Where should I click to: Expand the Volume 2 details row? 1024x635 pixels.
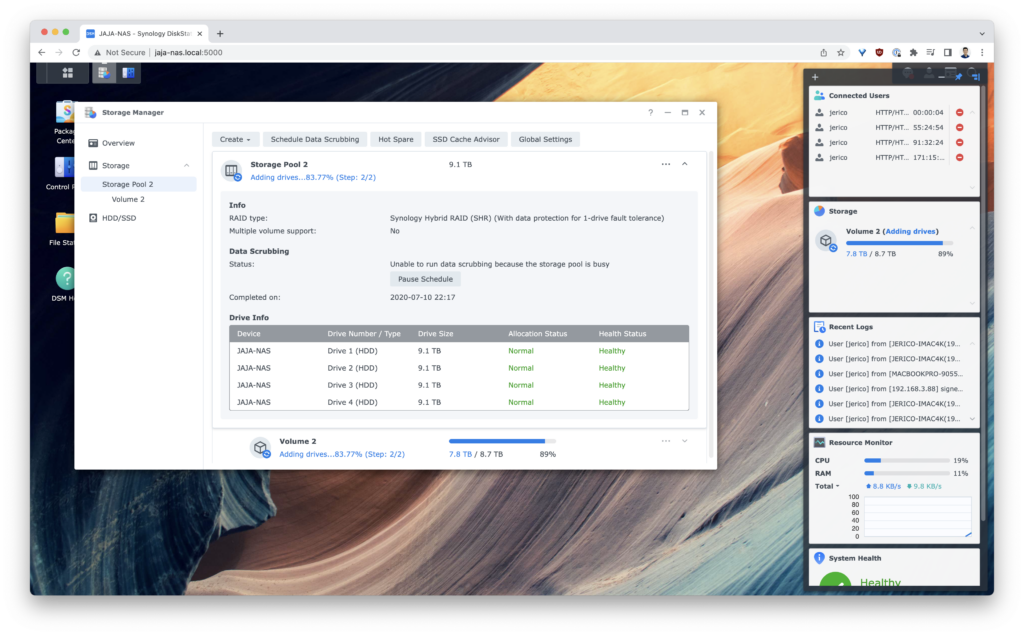(x=685, y=441)
